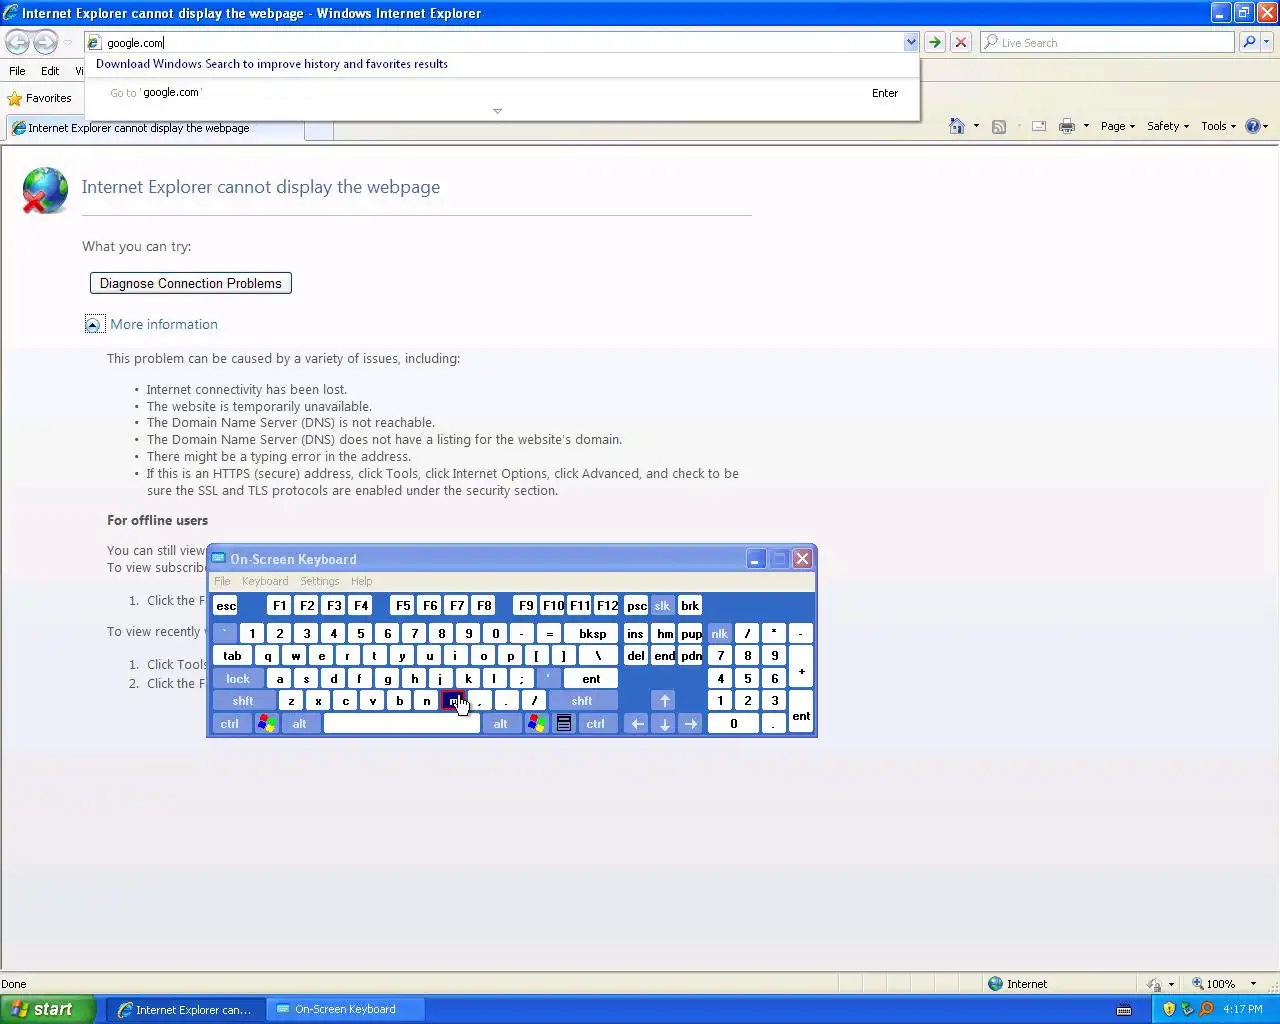Click the red Stop loading icon
The width and height of the screenshot is (1280, 1024).
[x=961, y=42]
